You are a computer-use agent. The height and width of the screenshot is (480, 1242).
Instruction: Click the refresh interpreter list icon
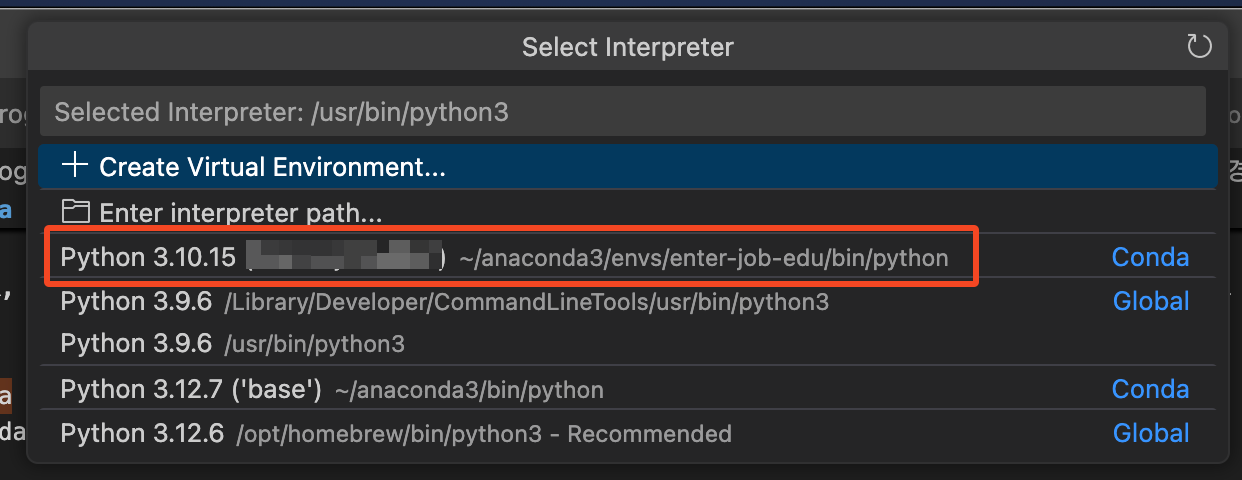pos(1198,46)
